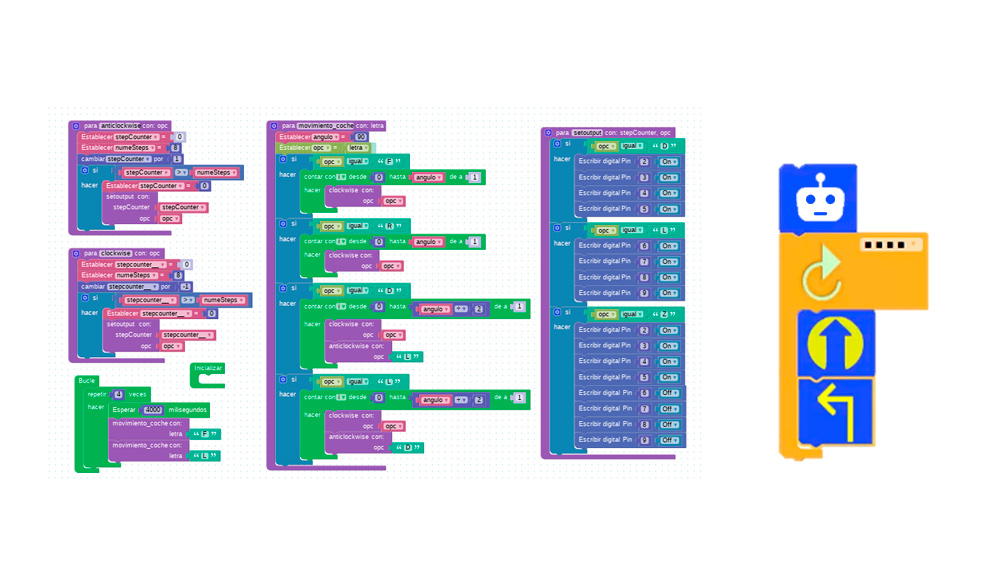
Task: Select the Inicializar block
Action: tap(208, 369)
